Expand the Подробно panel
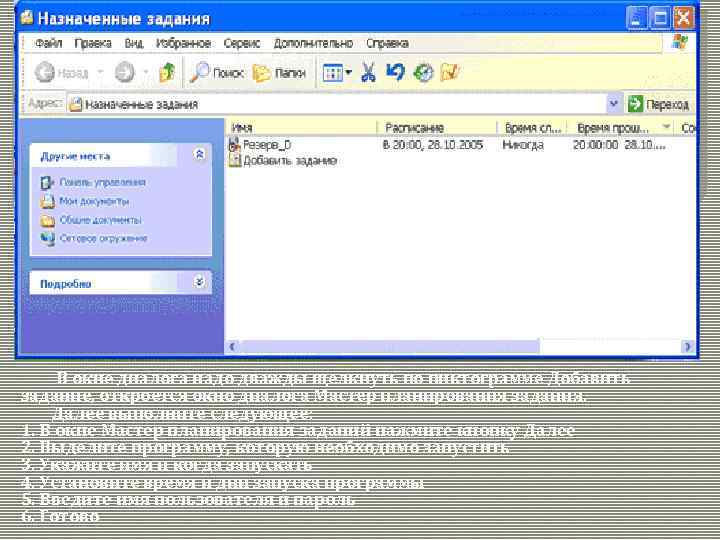The height and width of the screenshot is (540, 720). pyautogui.click(x=199, y=281)
